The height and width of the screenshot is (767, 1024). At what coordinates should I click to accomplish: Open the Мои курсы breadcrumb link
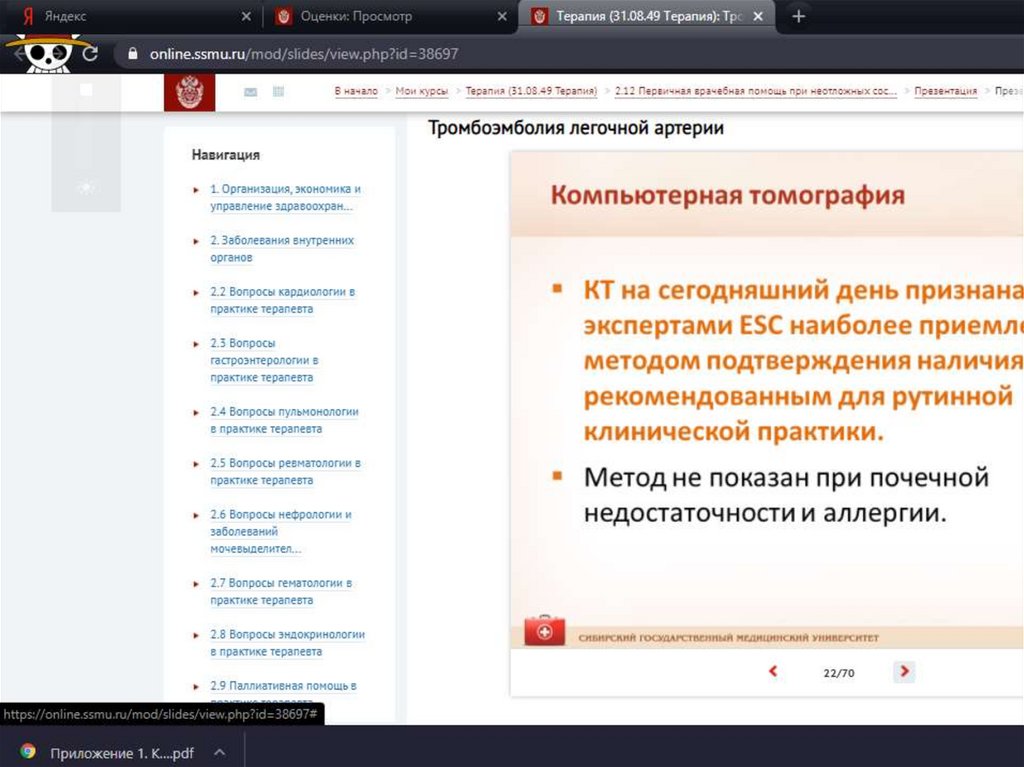[422, 91]
